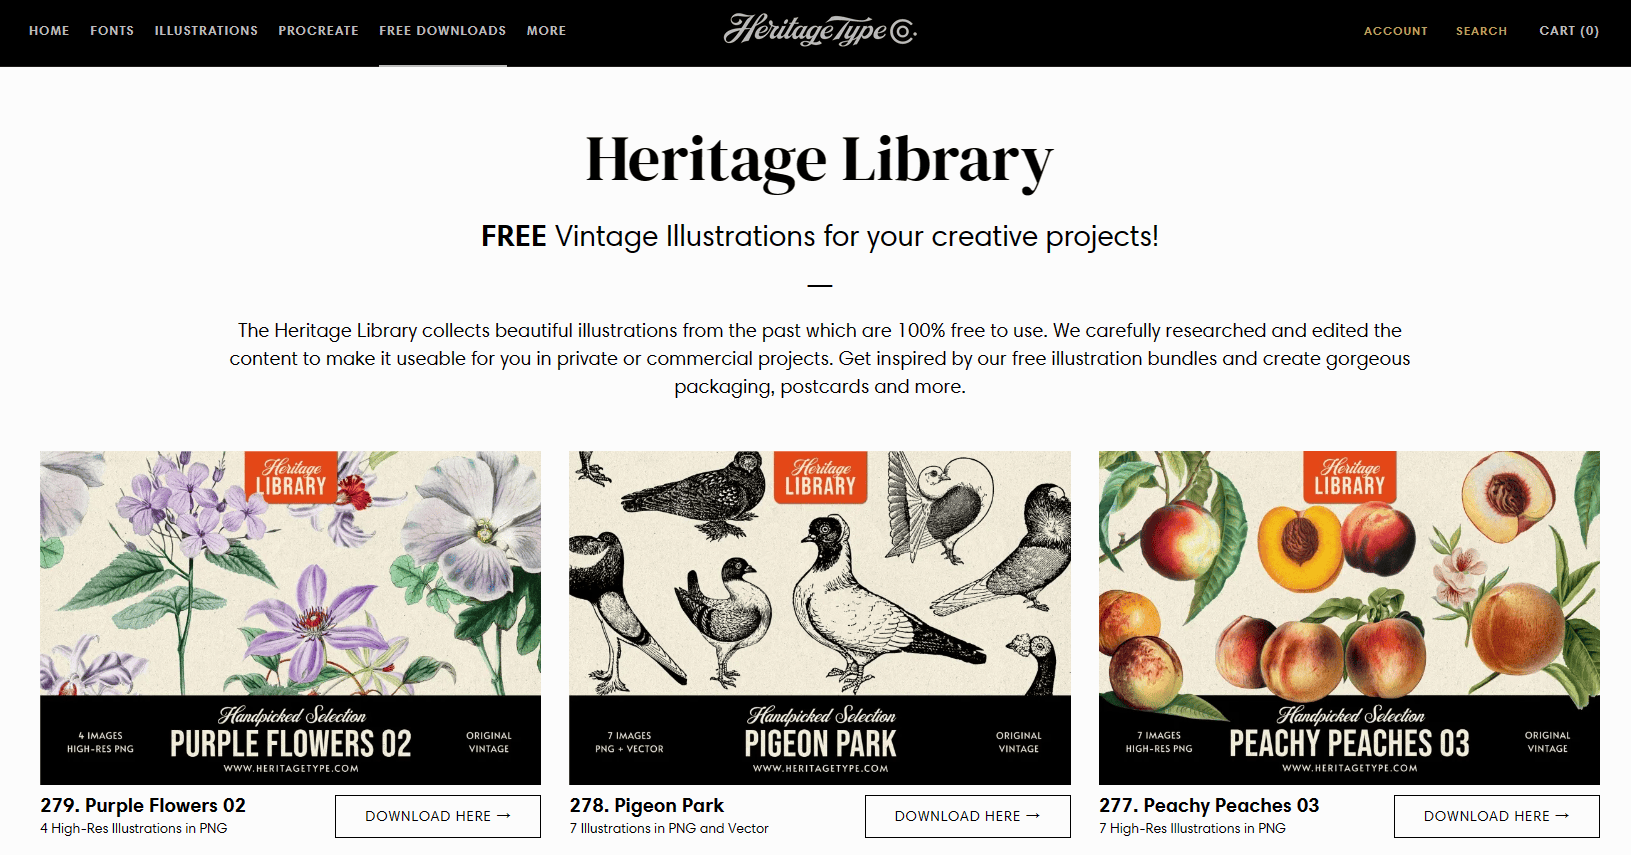Open the Peachy Peaches 03 preview image
1631x855 pixels.
(1349, 618)
